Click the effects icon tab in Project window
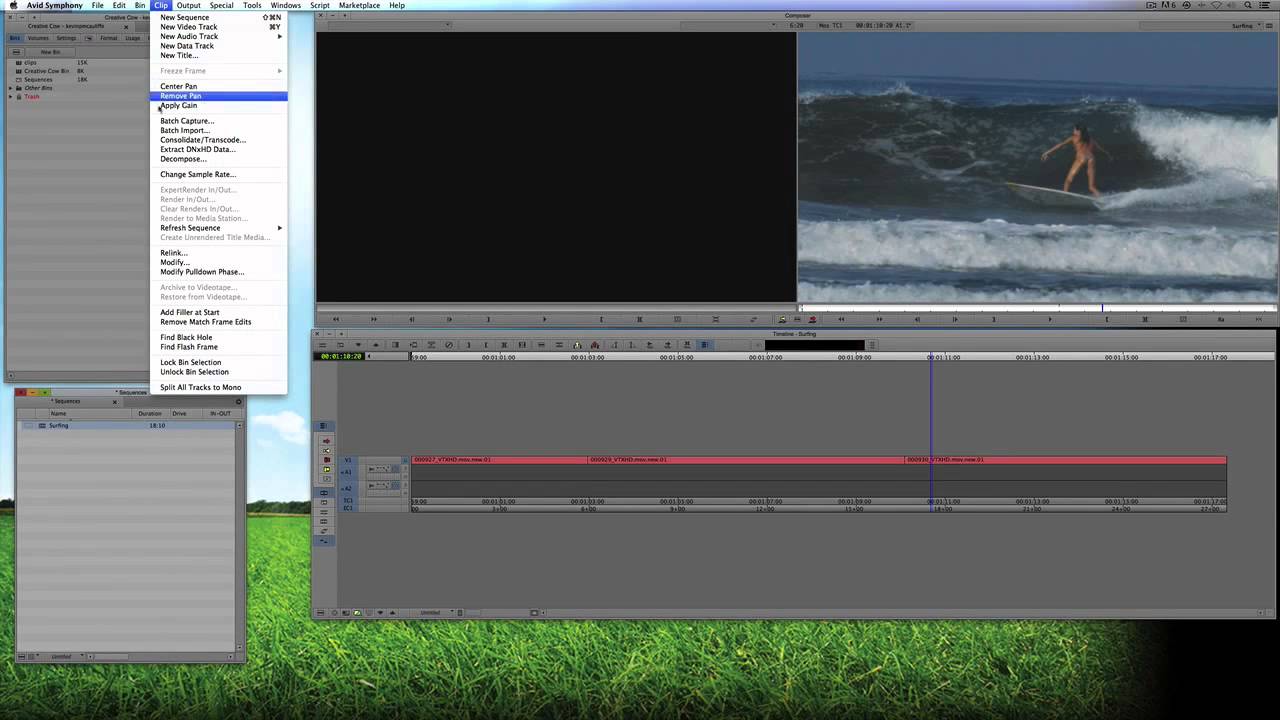1280x720 pixels. [x=88, y=38]
